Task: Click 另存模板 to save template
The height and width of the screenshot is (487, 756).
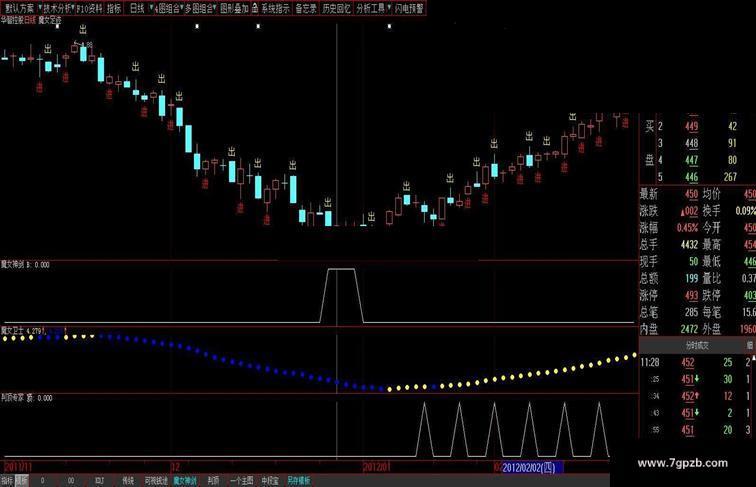Action: pos(299,481)
